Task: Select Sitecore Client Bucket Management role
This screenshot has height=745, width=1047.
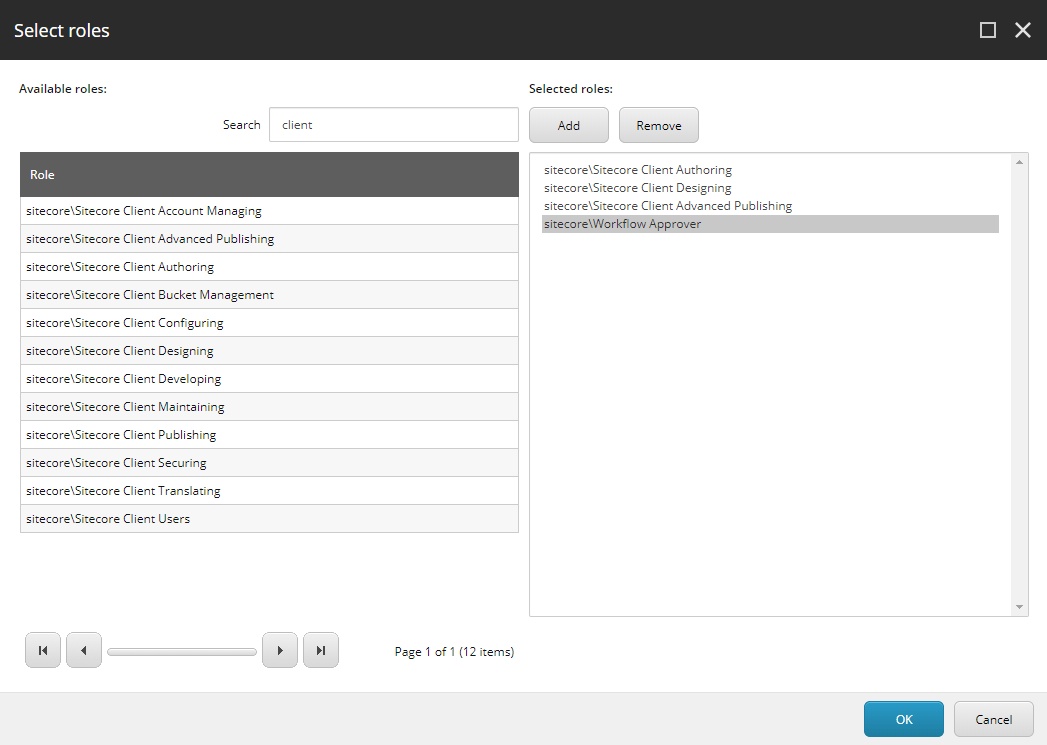Action: pos(269,295)
